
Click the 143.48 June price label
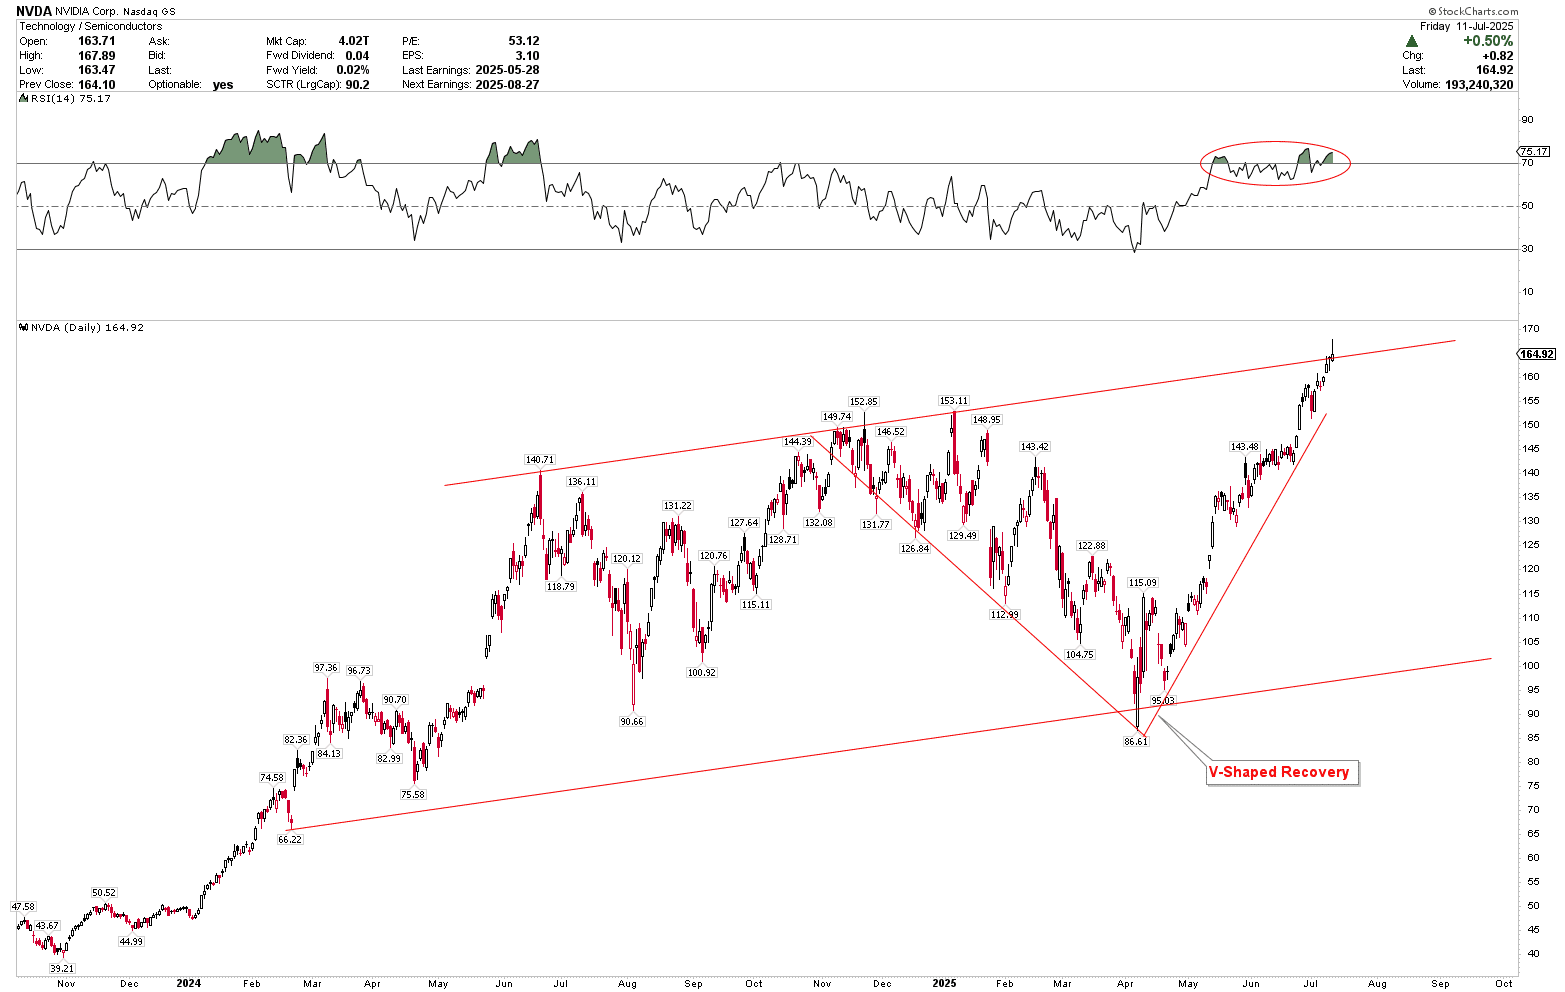(1245, 446)
